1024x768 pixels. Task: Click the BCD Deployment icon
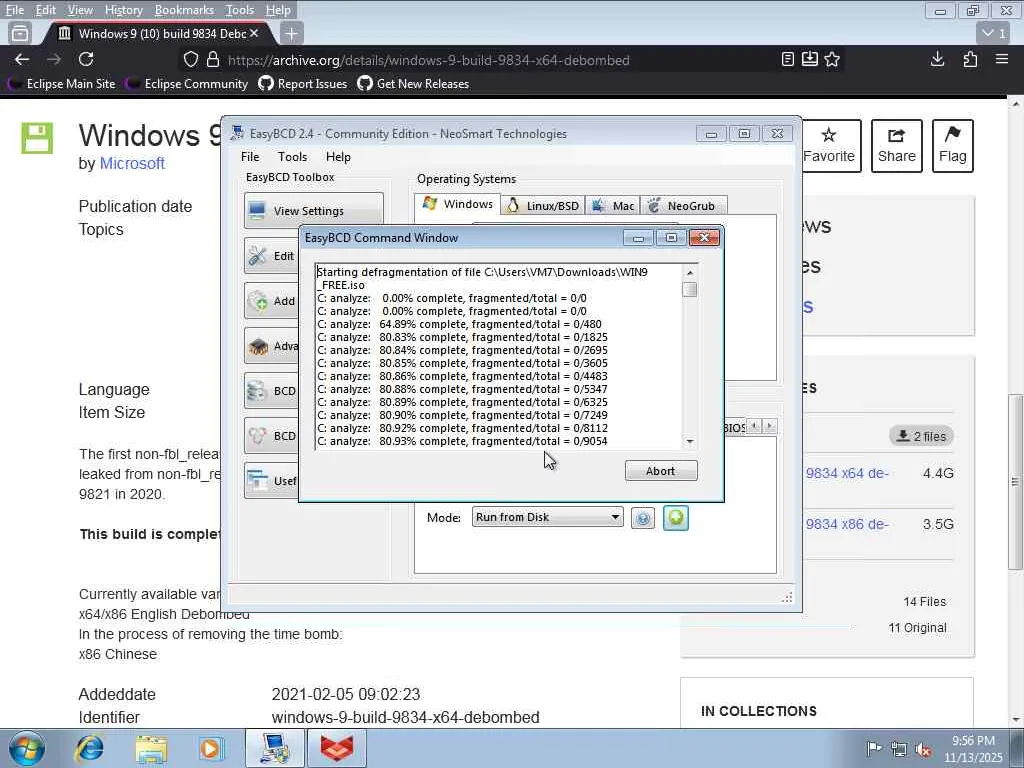257,436
